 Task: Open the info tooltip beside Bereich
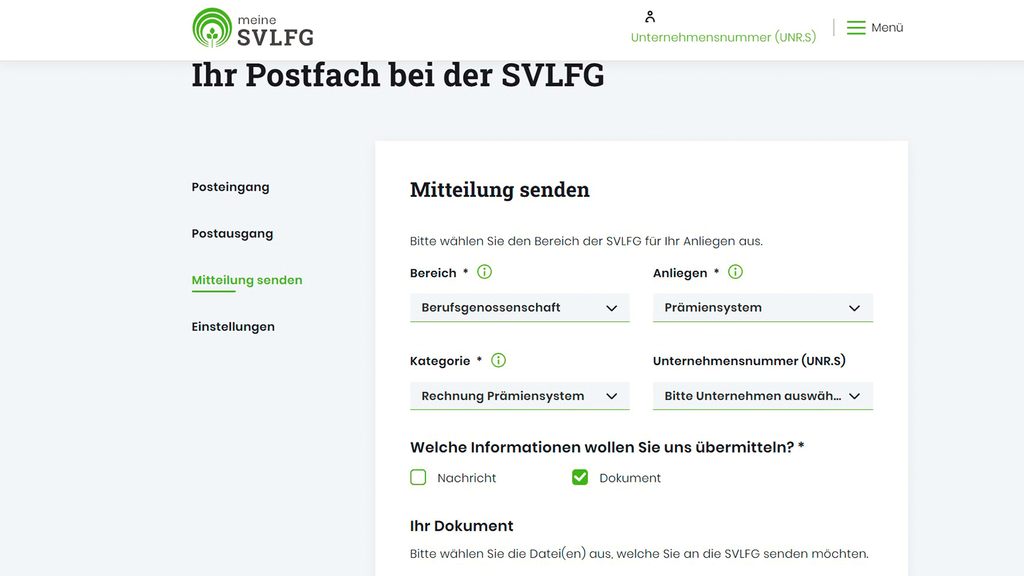pyautogui.click(x=484, y=272)
